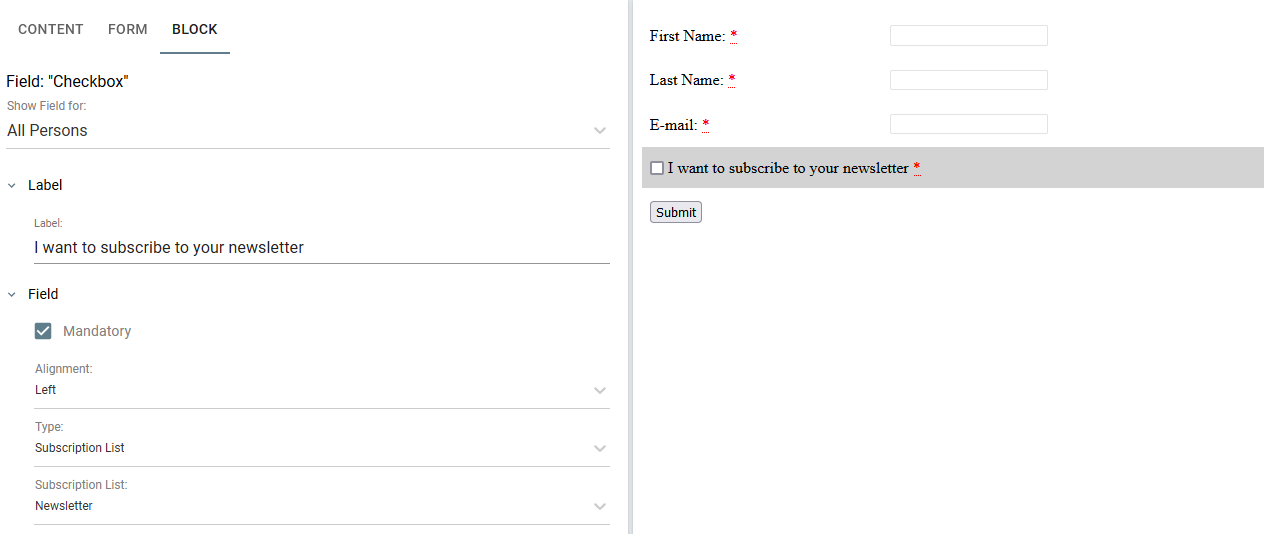The height and width of the screenshot is (534, 1264).
Task: Click the E-mail input field
Action: click(x=968, y=124)
